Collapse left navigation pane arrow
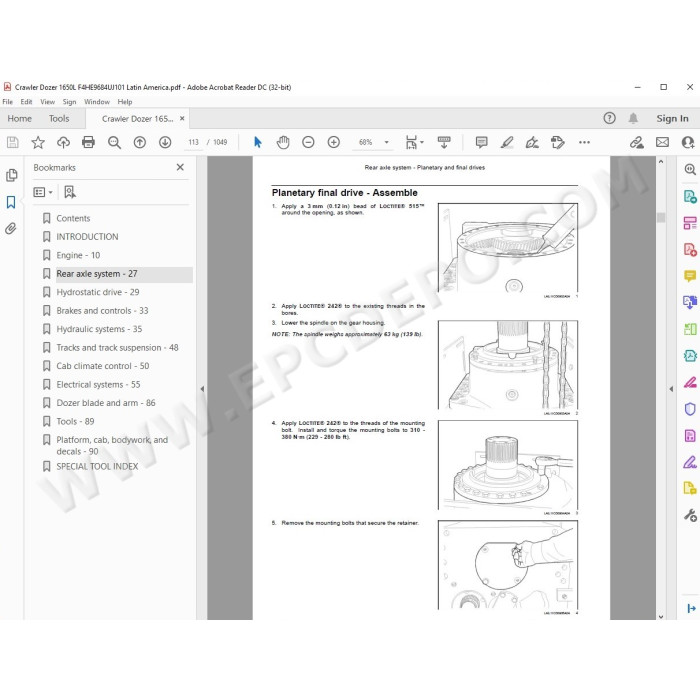This screenshot has width=700, height=700. click(202, 389)
